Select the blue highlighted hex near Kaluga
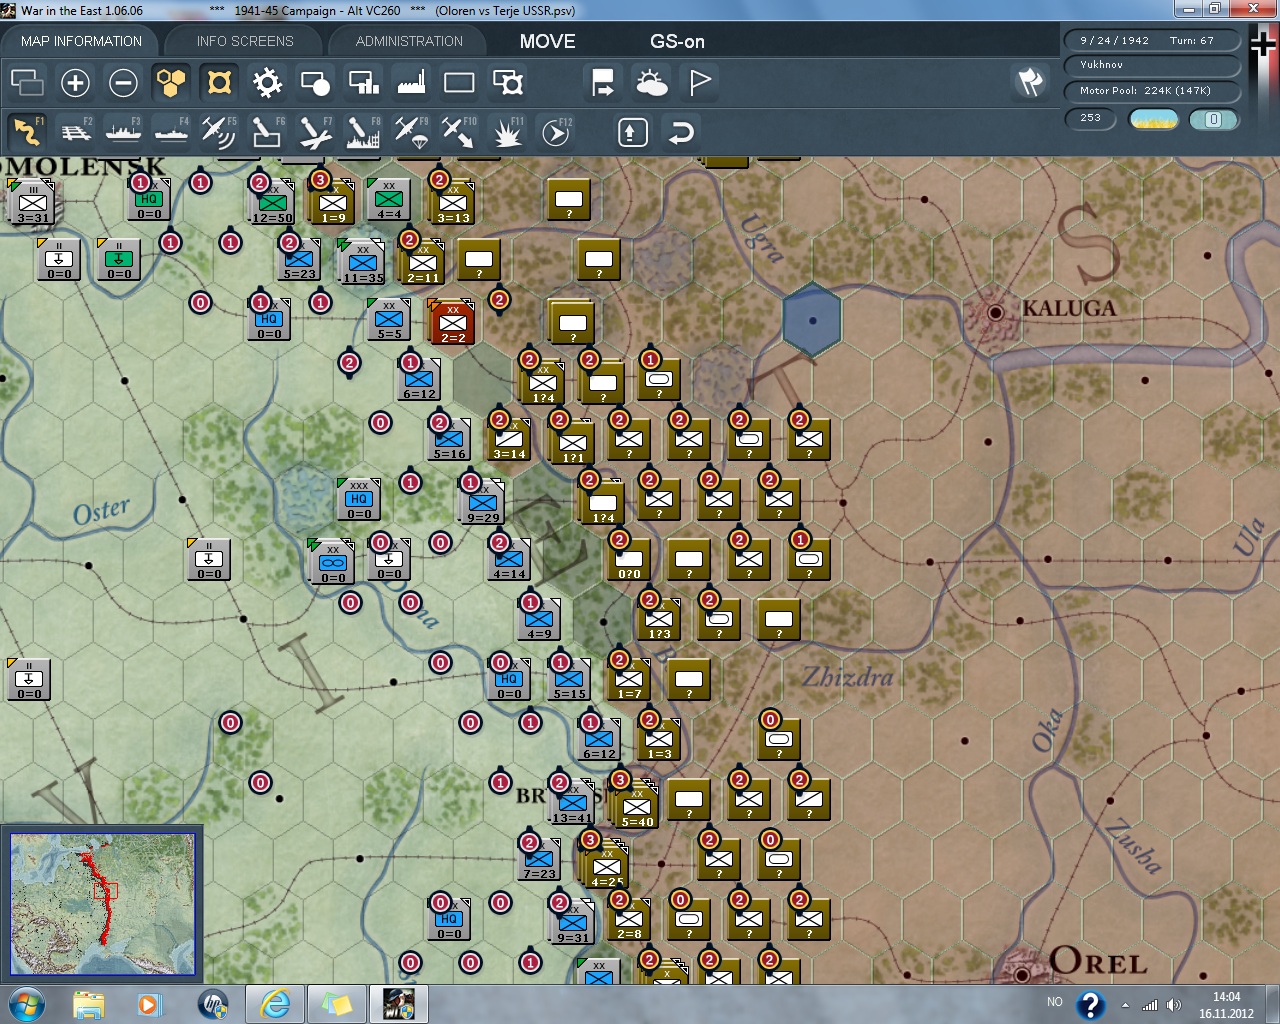This screenshot has width=1280, height=1024. (812, 320)
